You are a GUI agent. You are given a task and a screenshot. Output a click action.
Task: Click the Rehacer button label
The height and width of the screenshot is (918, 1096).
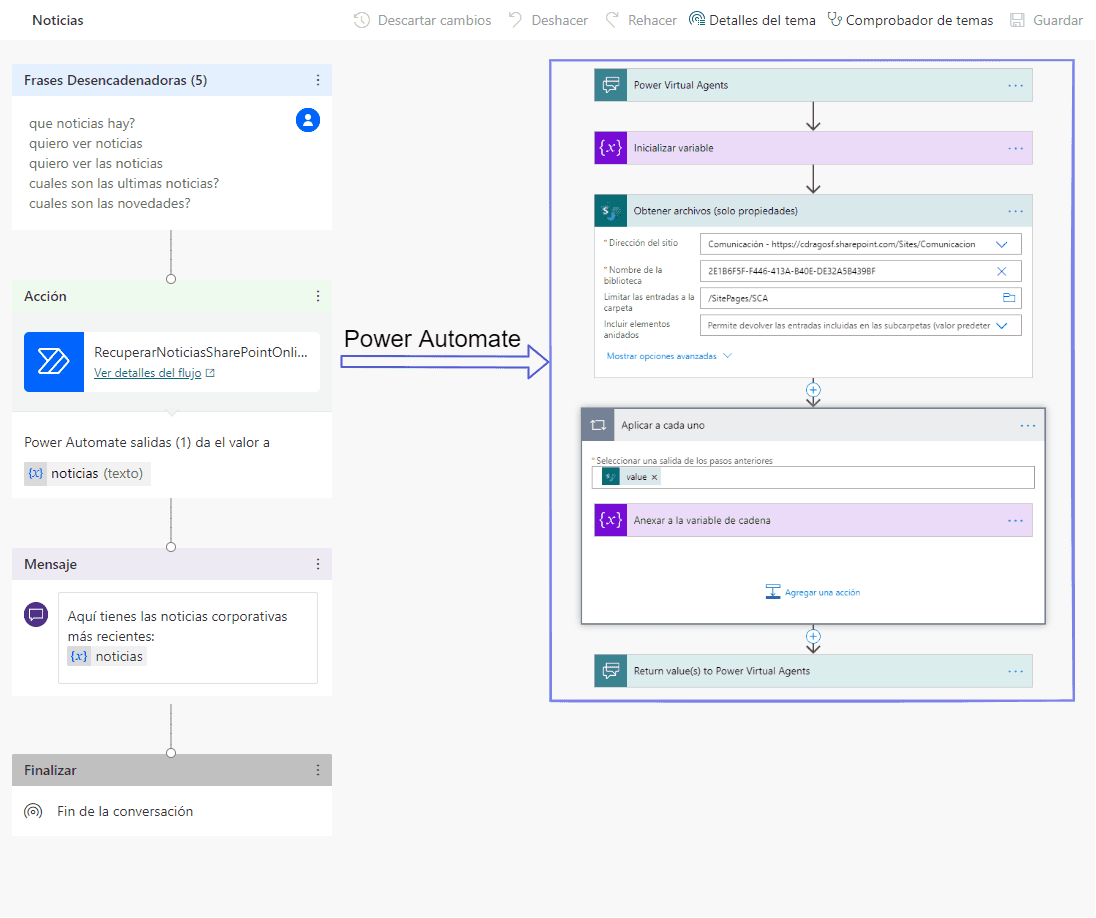[652, 20]
